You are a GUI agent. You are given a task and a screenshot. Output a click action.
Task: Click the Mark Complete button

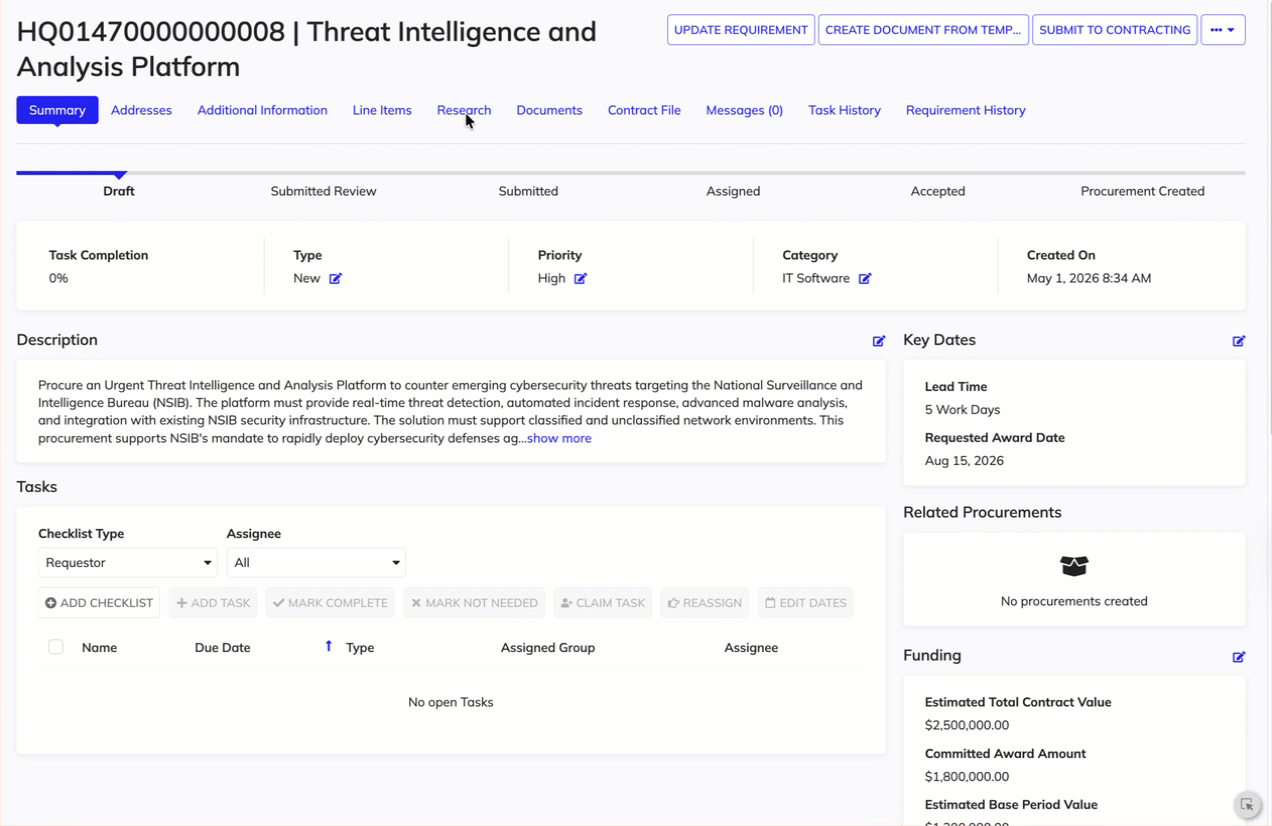pyautogui.click(x=330, y=603)
